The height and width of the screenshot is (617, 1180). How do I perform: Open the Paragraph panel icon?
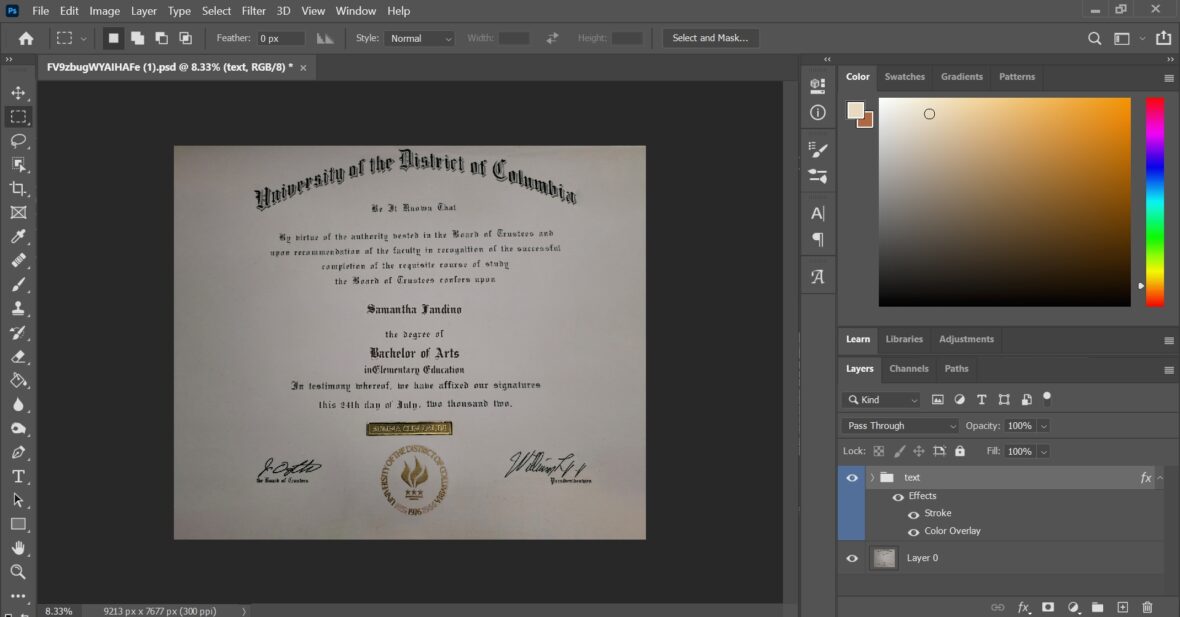pyautogui.click(x=817, y=240)
